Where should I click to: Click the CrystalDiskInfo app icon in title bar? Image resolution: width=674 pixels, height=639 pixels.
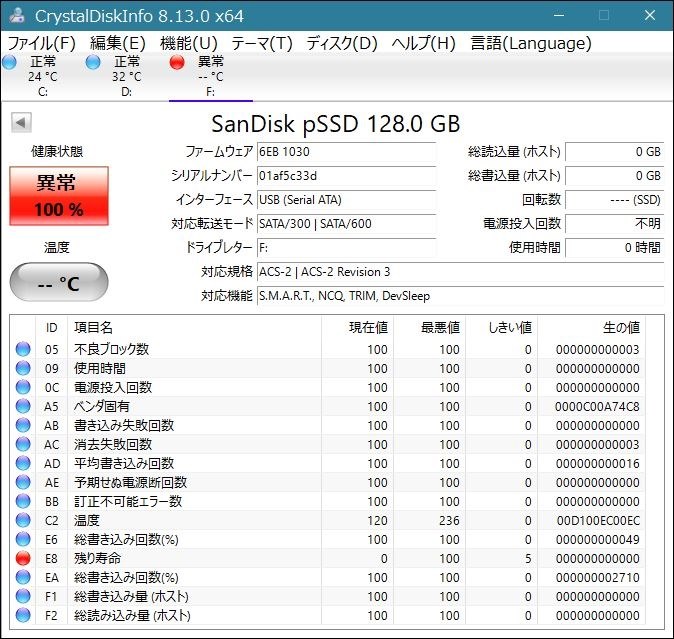click(x=17, y=15)
